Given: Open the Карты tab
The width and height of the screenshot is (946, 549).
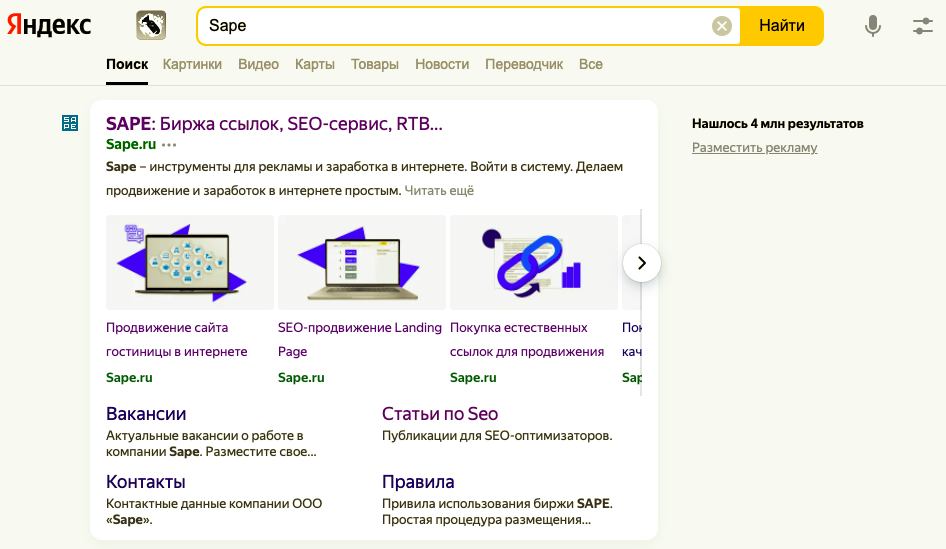Looking at the screenshot, I should (x=315, y=65).
